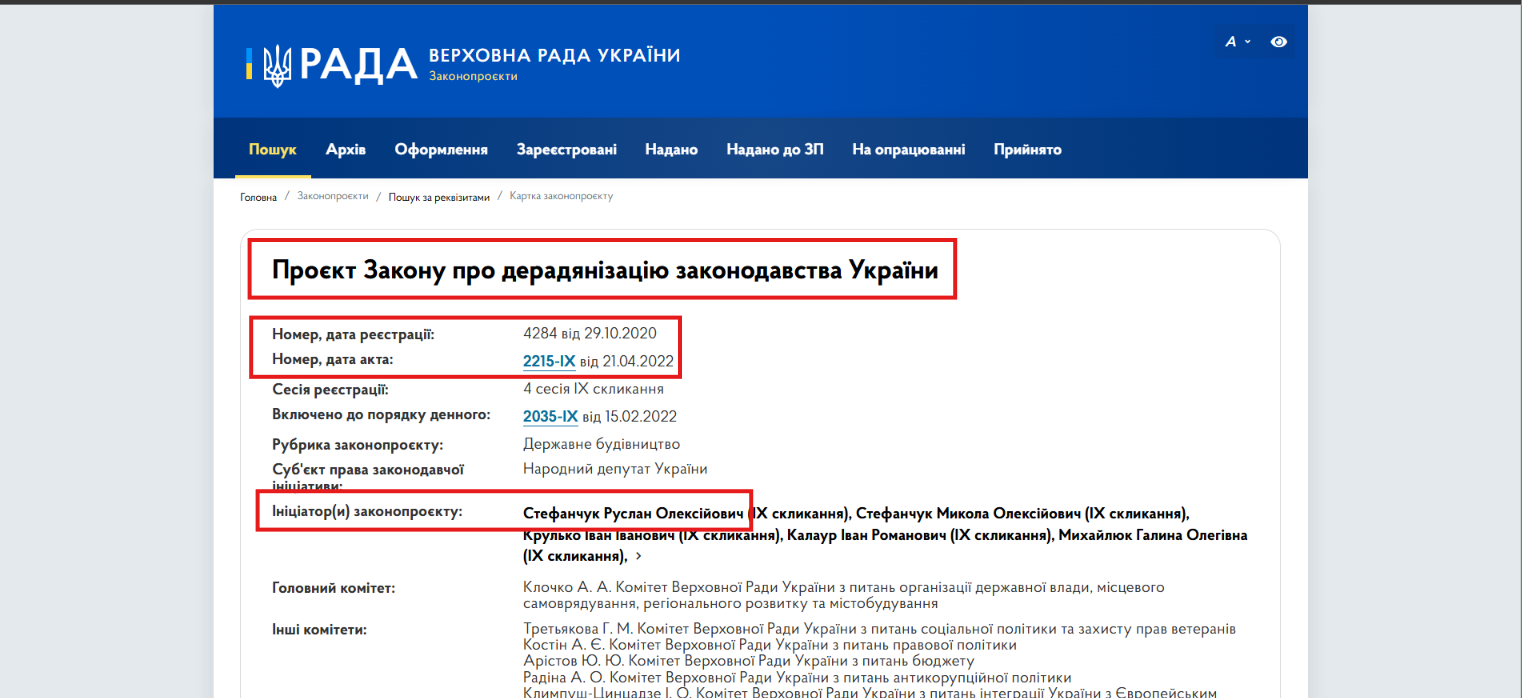The image size is (1522, 698).
Task: Click committee entry Радіна А. О.
Action: click(797, 677)
